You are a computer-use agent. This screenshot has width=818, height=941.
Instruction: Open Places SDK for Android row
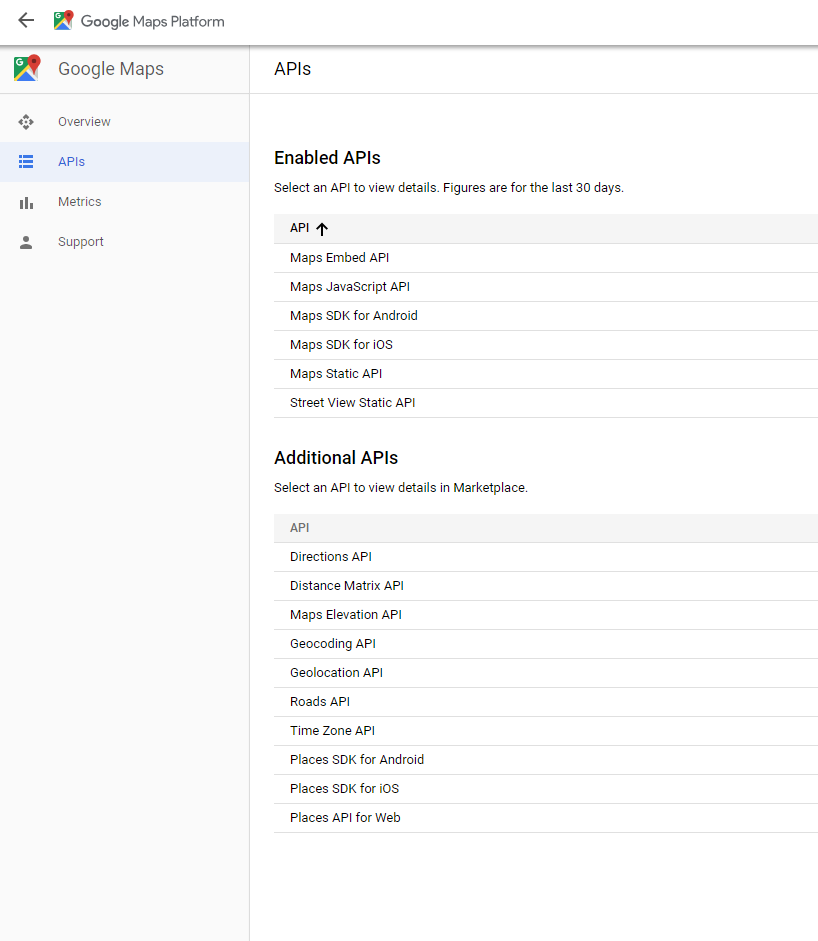546,760
